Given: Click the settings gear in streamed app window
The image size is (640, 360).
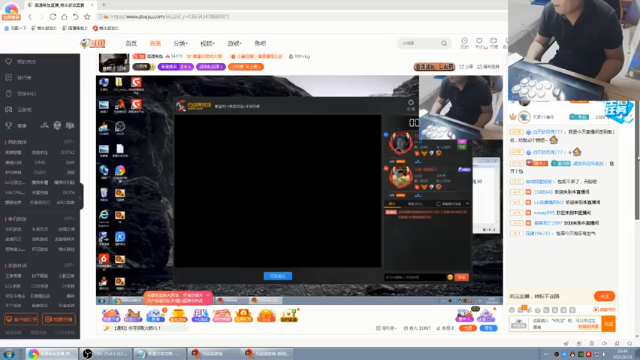Looking at the screenshot, I should pyautogui.click(x=411, y=103).
